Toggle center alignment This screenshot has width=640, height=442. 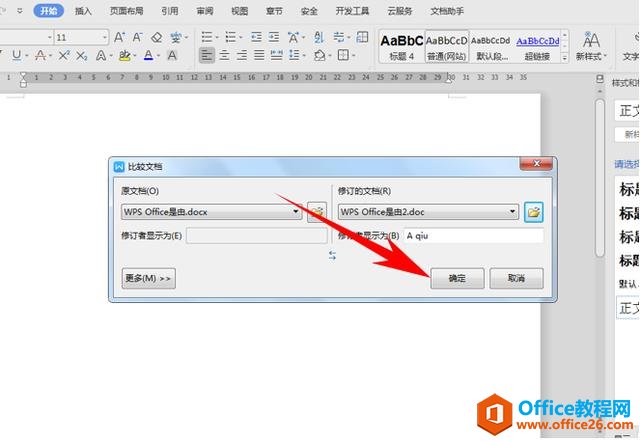[x=224, y=55]
